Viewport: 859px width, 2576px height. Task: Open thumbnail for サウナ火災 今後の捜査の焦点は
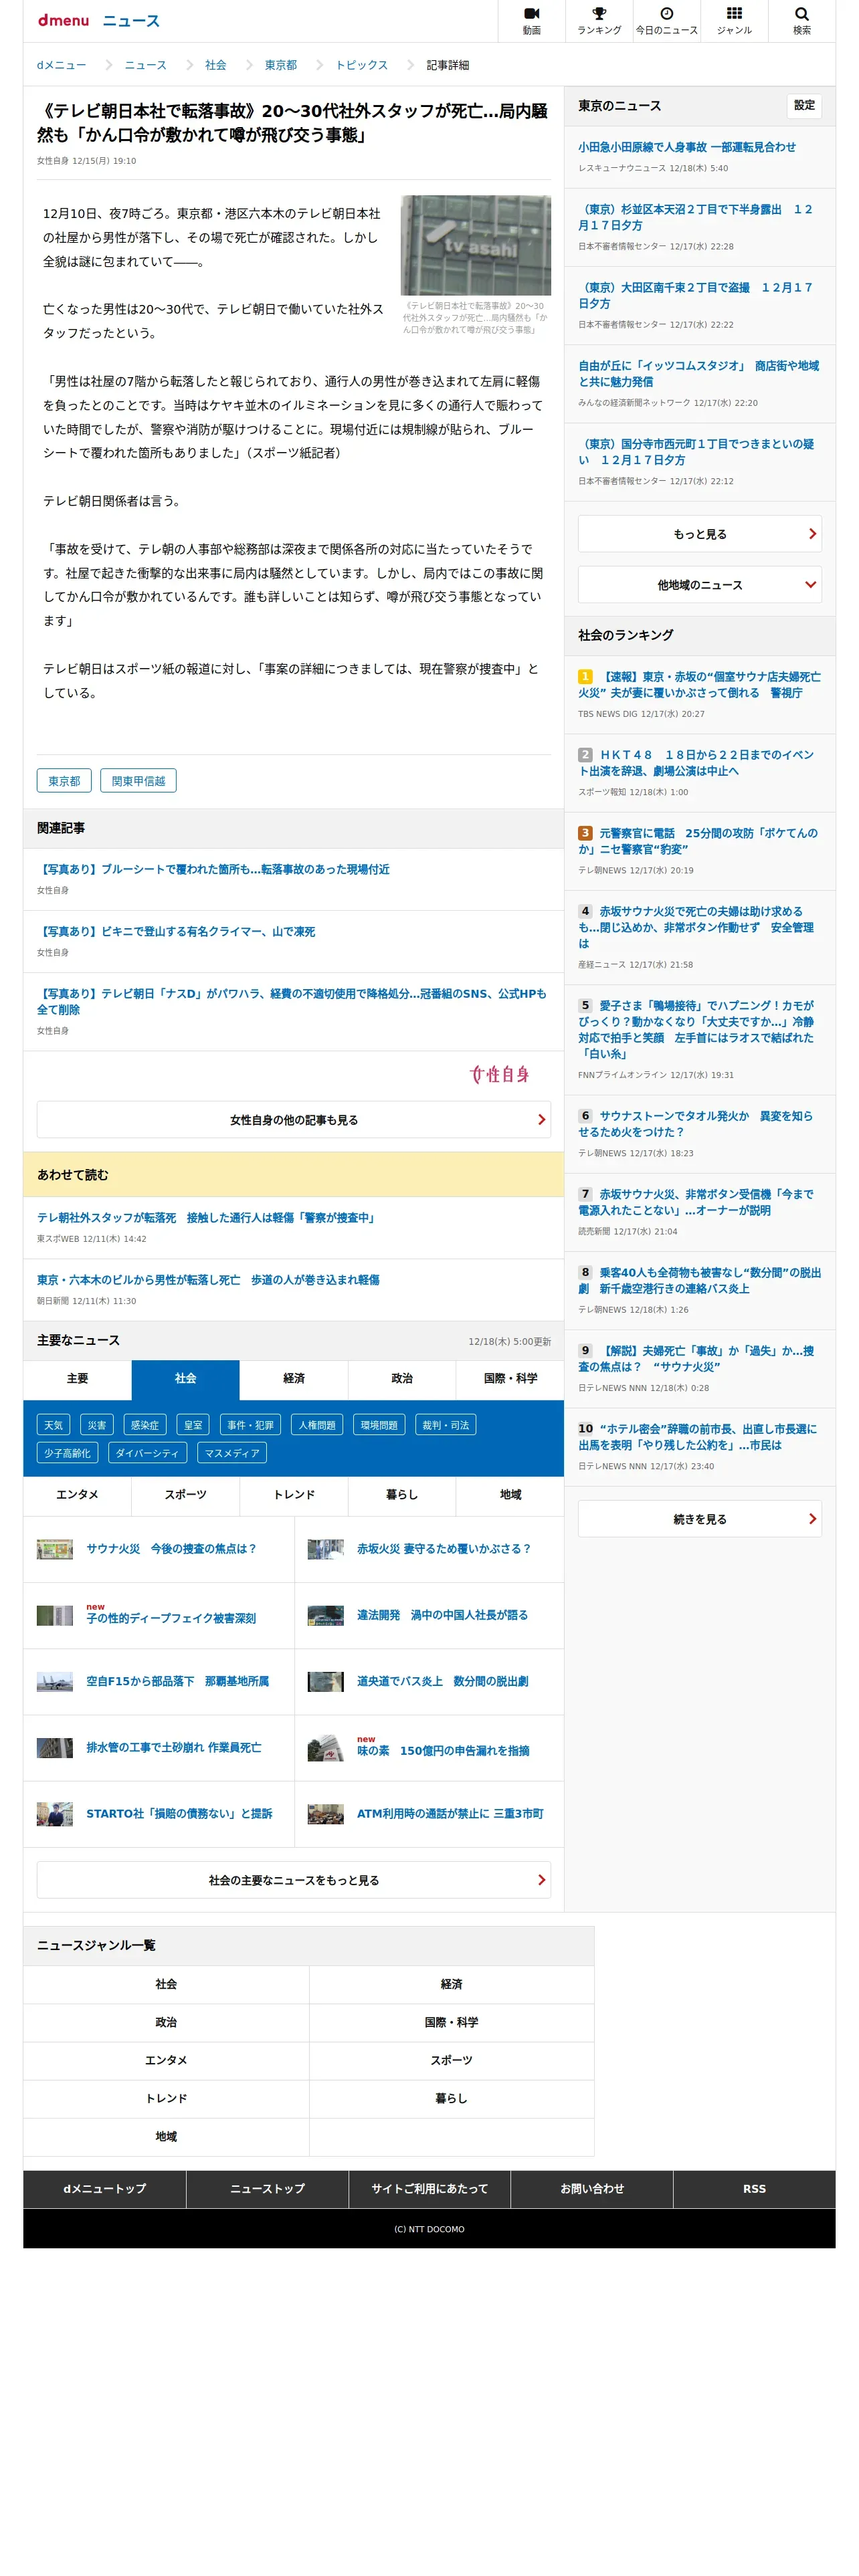[55, 1549]
